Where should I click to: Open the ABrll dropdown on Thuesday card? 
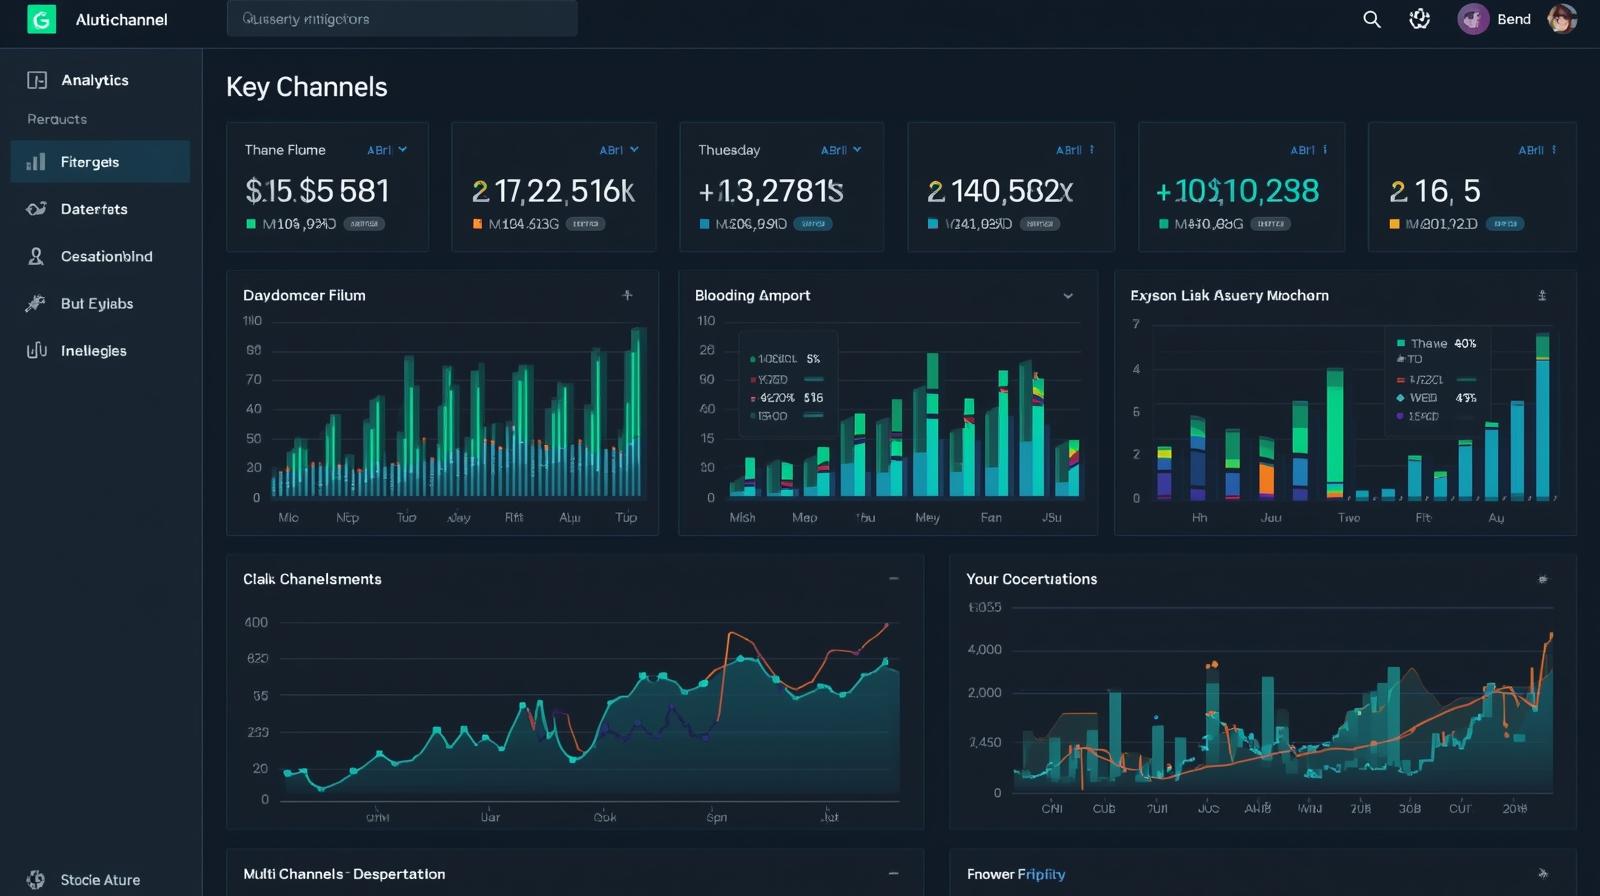click(x=841, y=150)
